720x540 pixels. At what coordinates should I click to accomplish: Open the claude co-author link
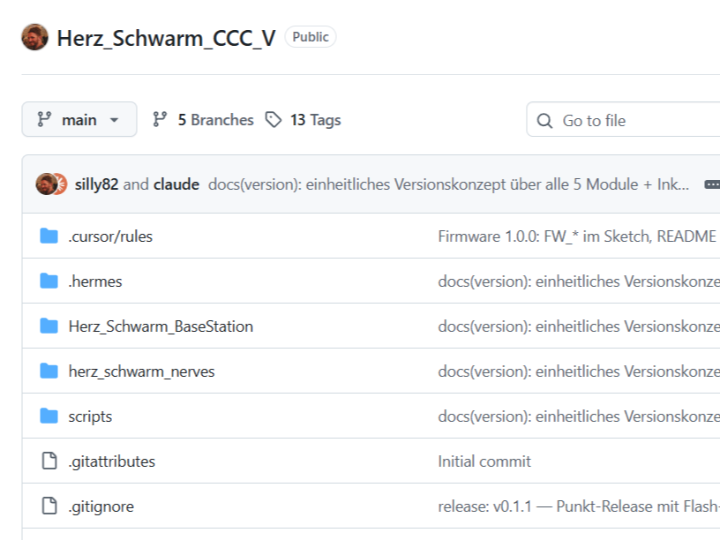click(x=176, y=185)
